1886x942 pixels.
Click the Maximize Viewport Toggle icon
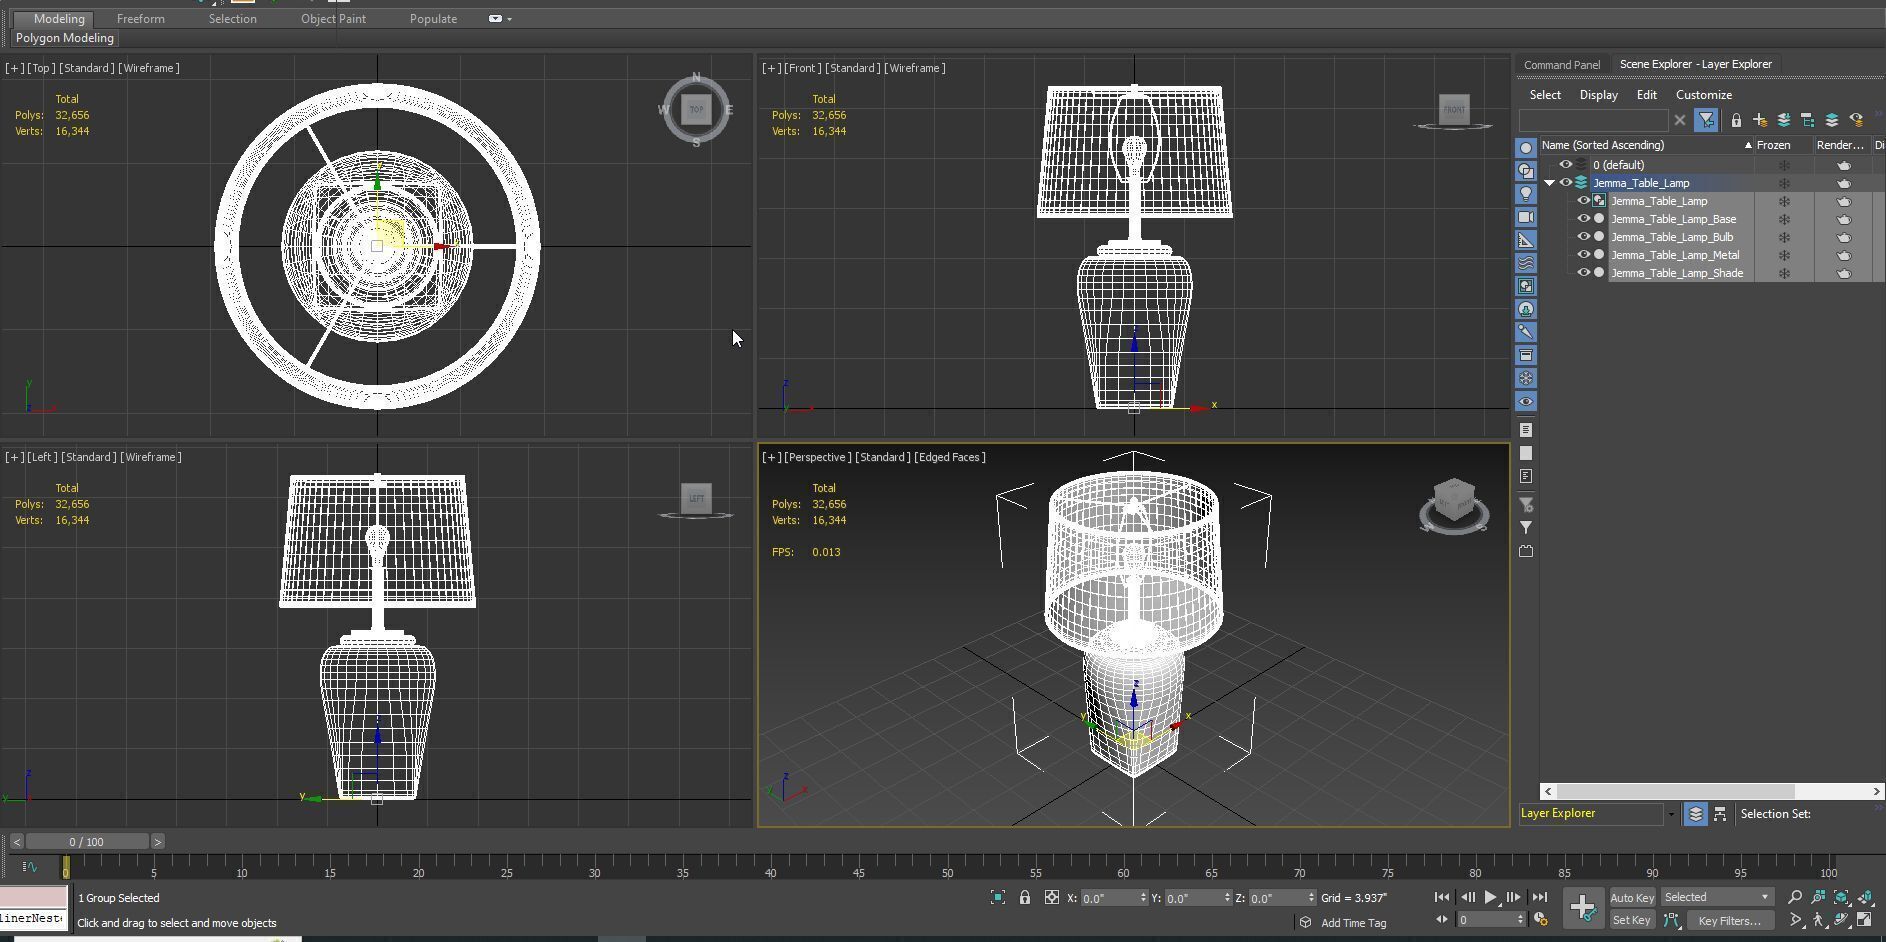point(1865,920)
